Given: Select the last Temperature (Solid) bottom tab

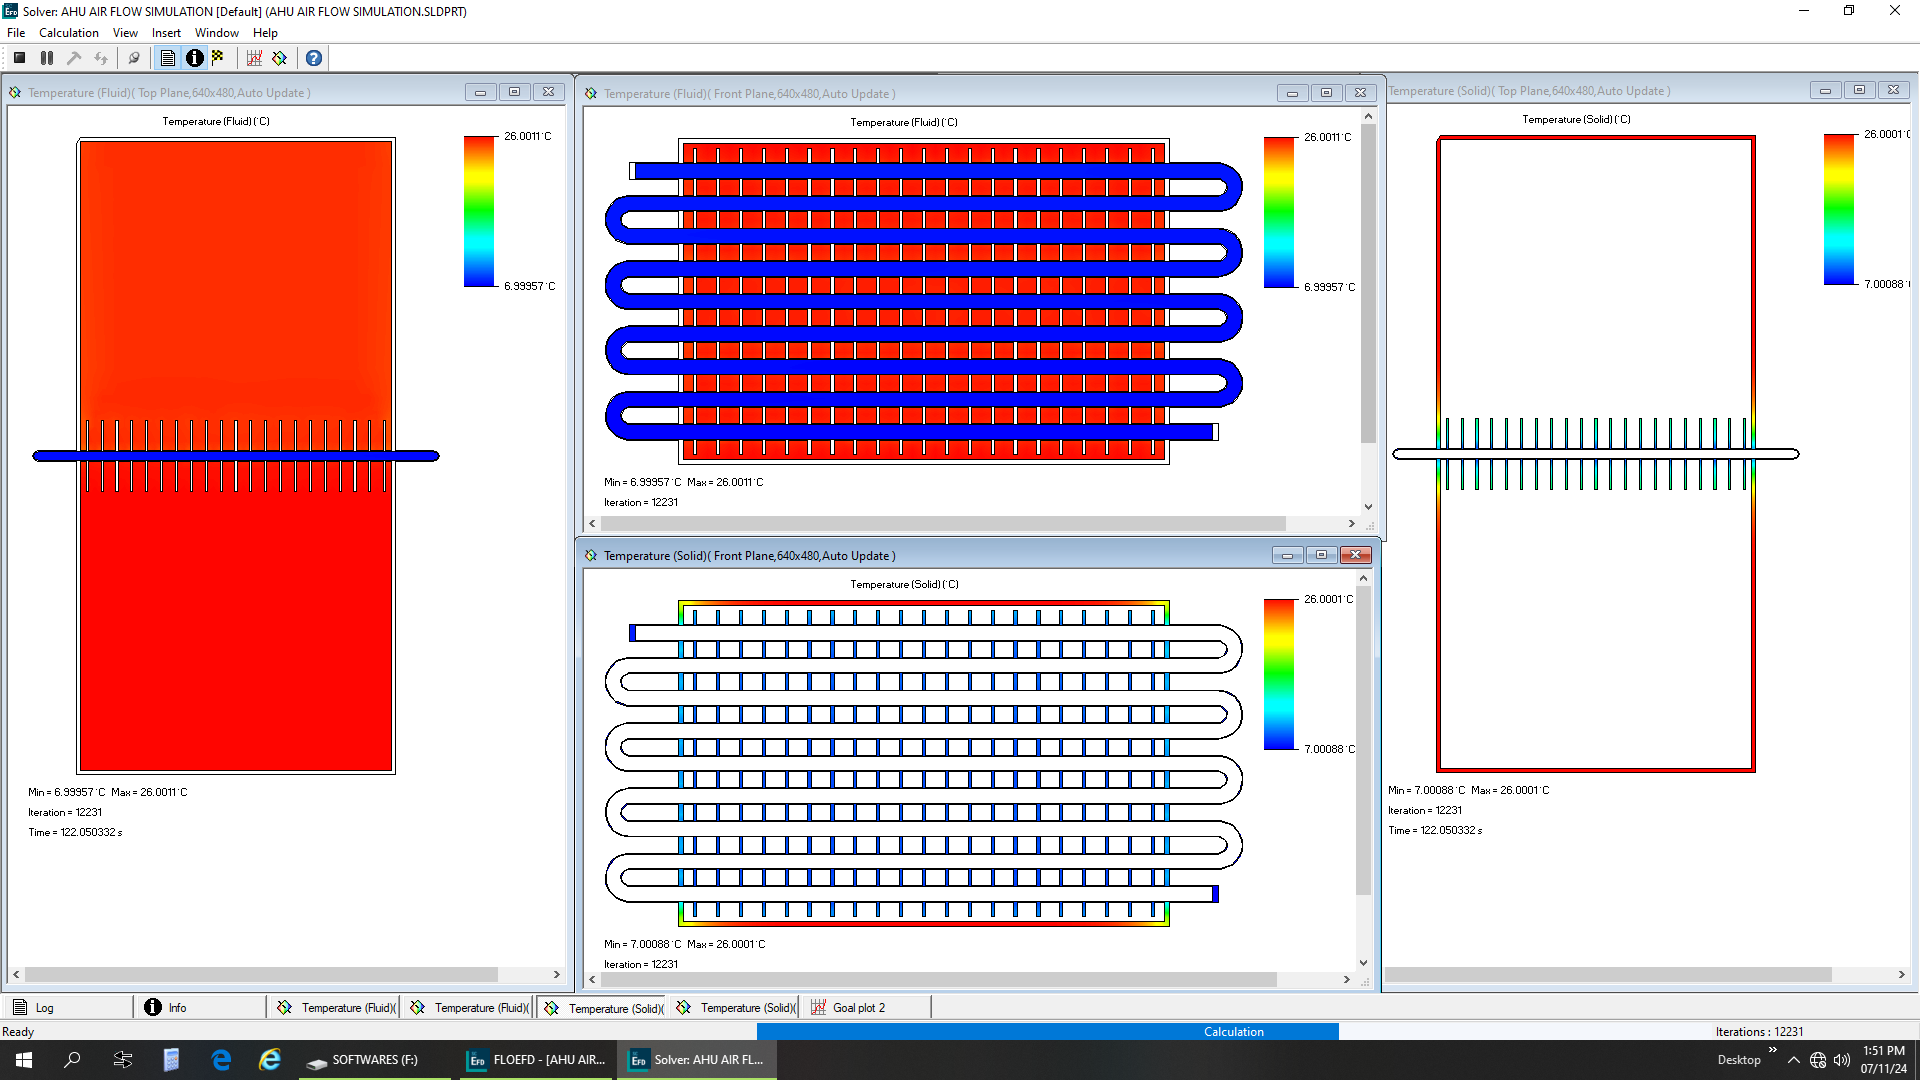Looking at the screenshot, I should coord(734,1008).
